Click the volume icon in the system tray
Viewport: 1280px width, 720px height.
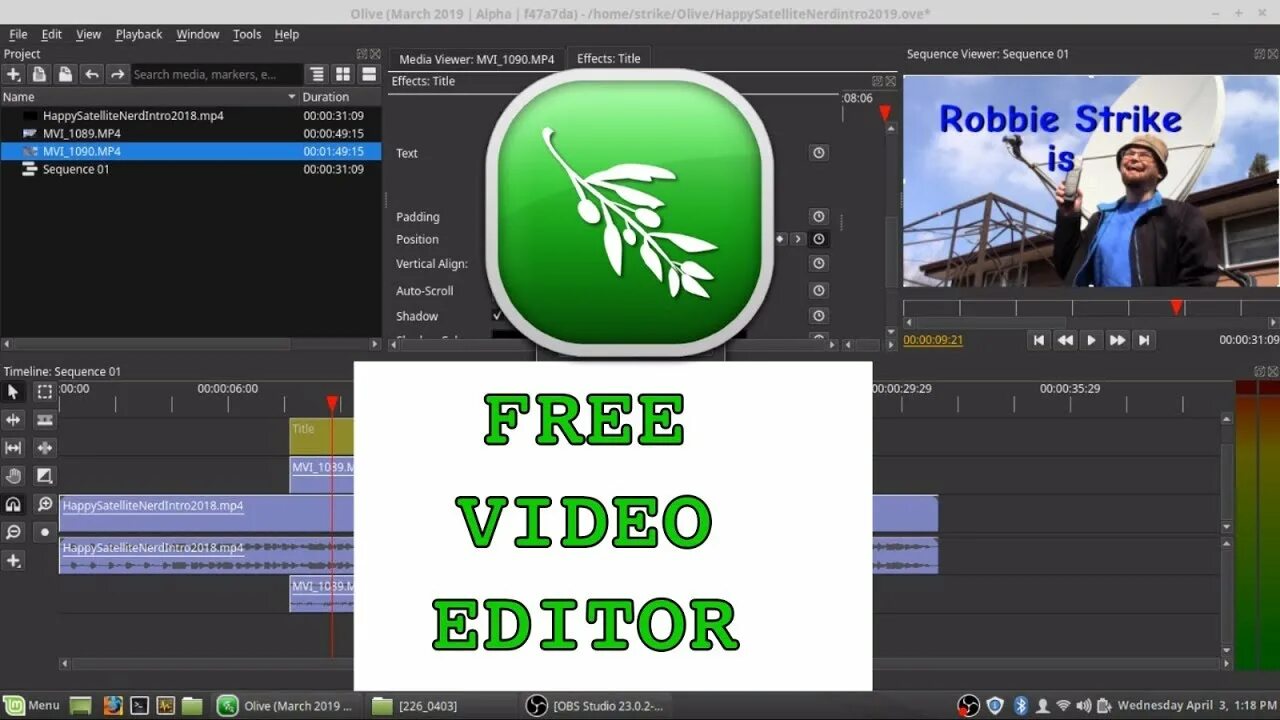[x=1083, y=705]
